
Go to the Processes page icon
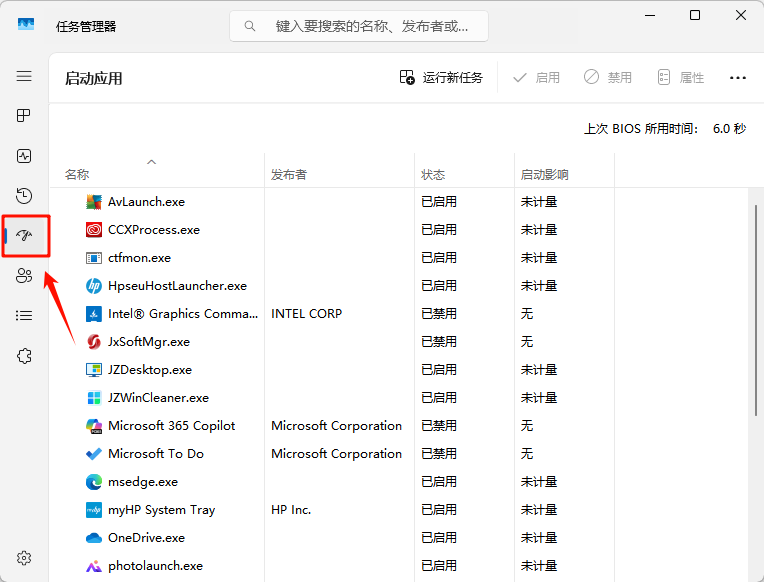pyautogui.click(x=24, y=116)
